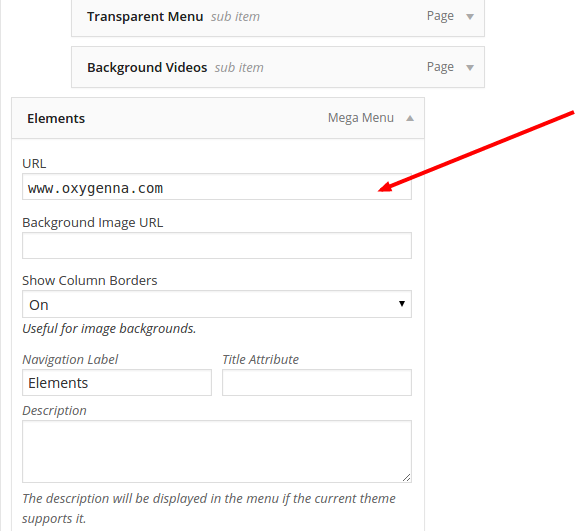Open the Show Column Borders dropdown
Image resolution: width=583 pixels, height=531 pixels.
pos(217,304)
